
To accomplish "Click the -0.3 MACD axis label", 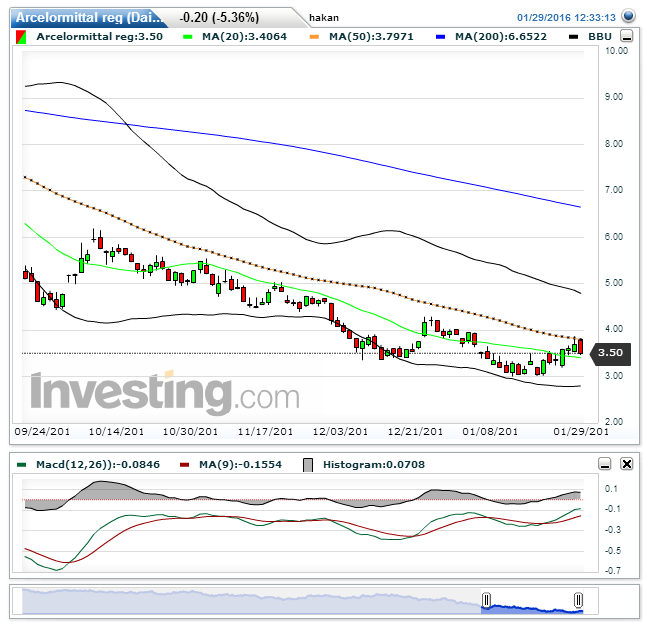I will [x=613, y=529].
